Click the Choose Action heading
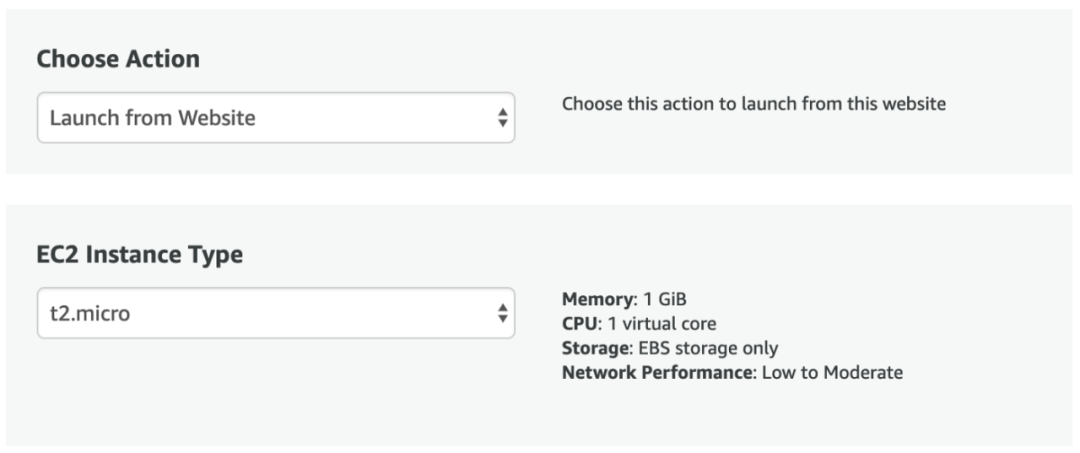The width and height of the screenshot is (1080, 453). pyautogui.click(x=118, y=59)
